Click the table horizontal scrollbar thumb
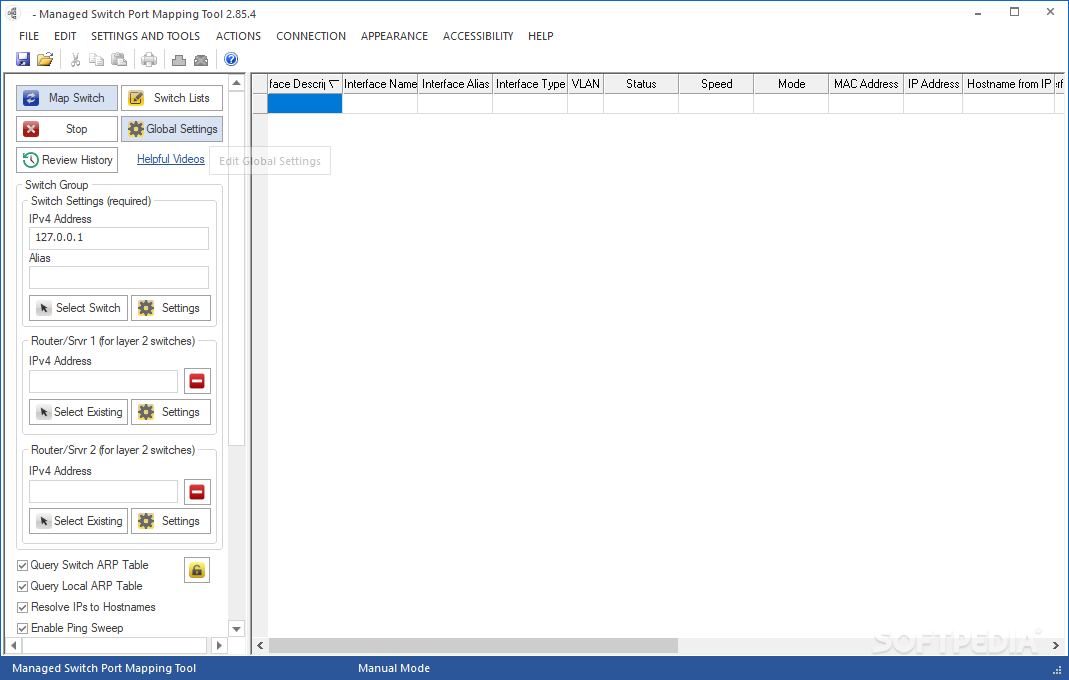The height and width of the screenshot is (680, 1069). pos(473,645)
